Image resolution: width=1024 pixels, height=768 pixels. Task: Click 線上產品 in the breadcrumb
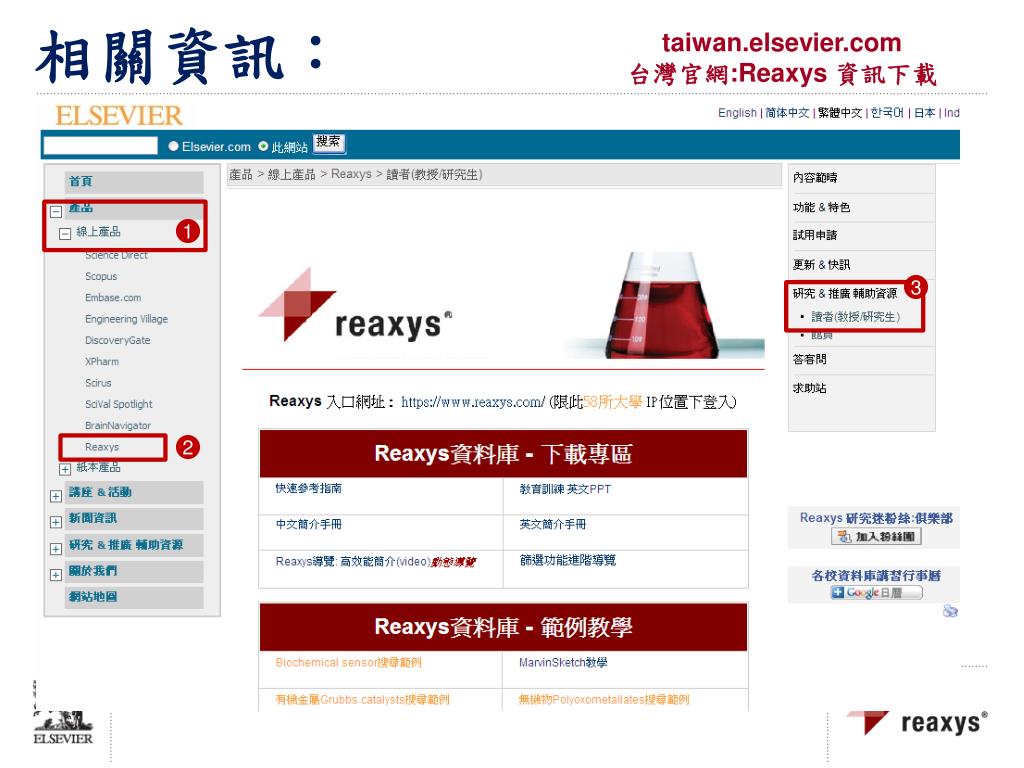(292, 174)
